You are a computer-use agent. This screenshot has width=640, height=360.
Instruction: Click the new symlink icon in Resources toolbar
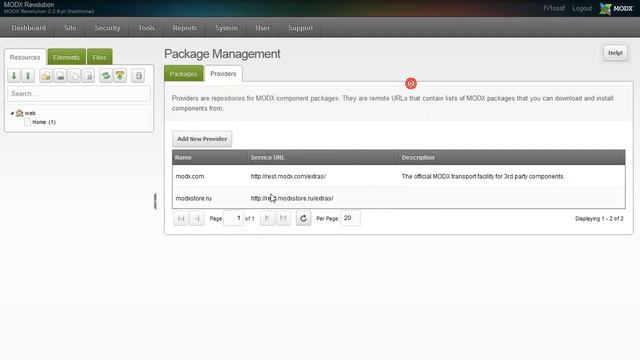point(74,76)
